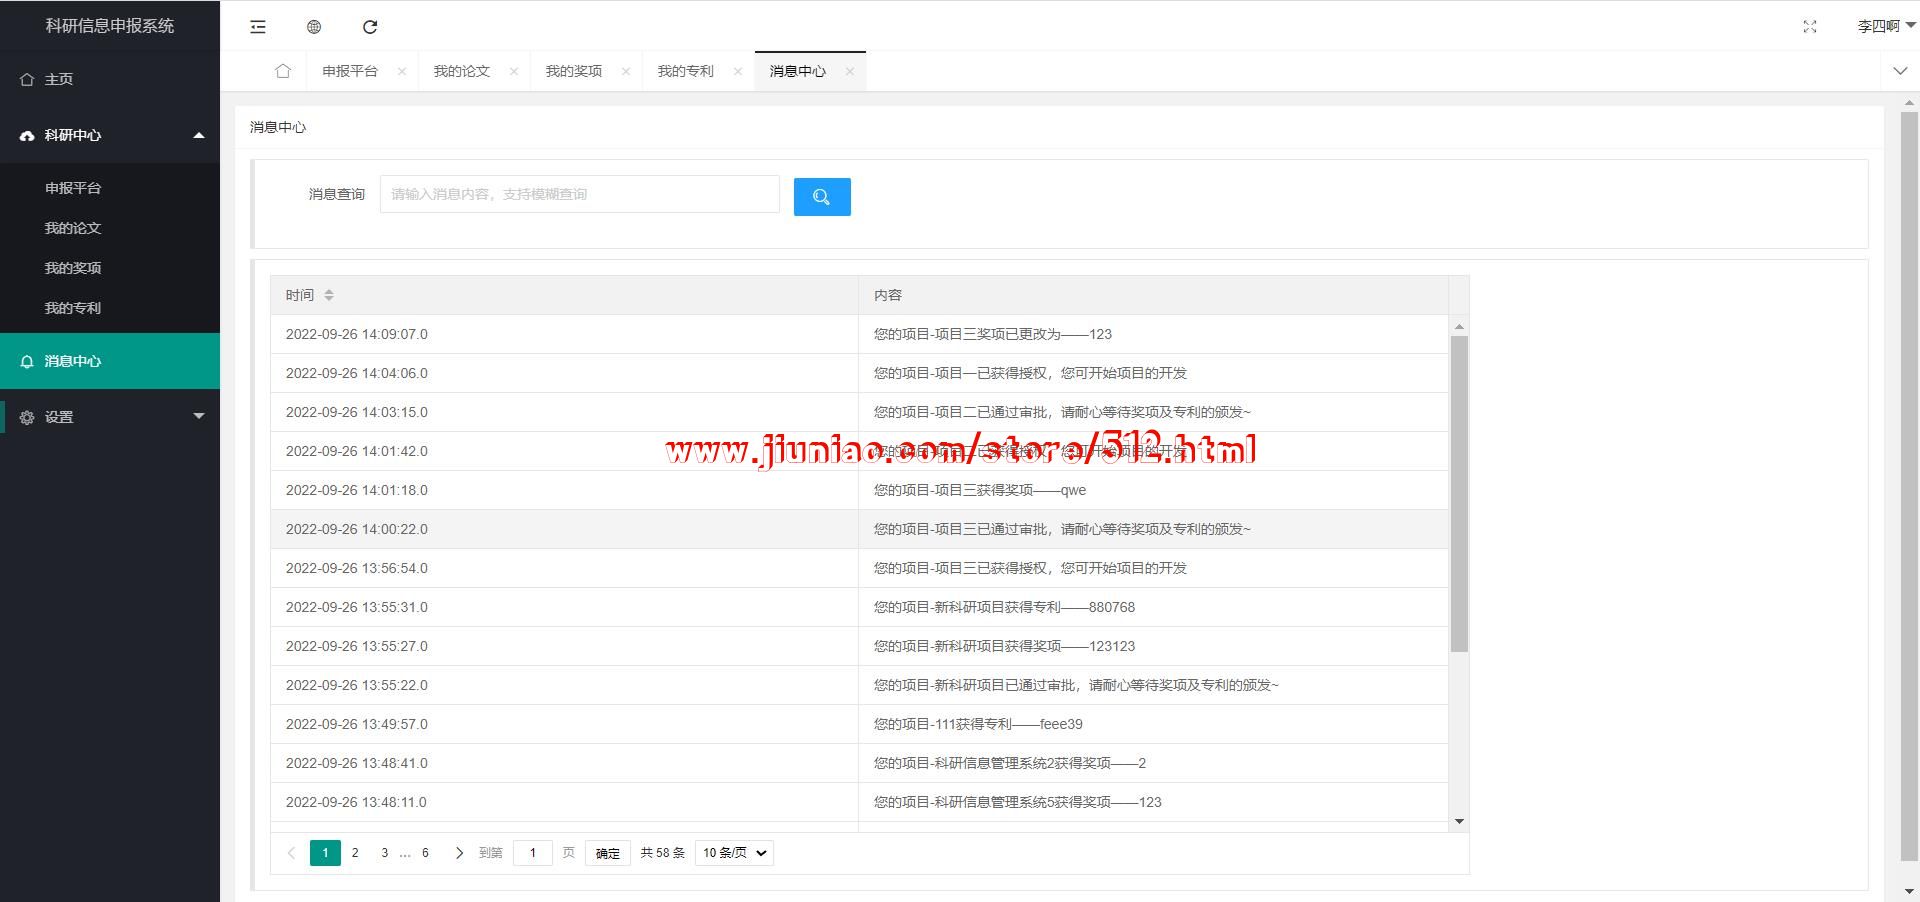The width and height of the screenshot is (1920, 902).
Task: Open 我的奖项 in the sidebar
Action: click(73, 268)
